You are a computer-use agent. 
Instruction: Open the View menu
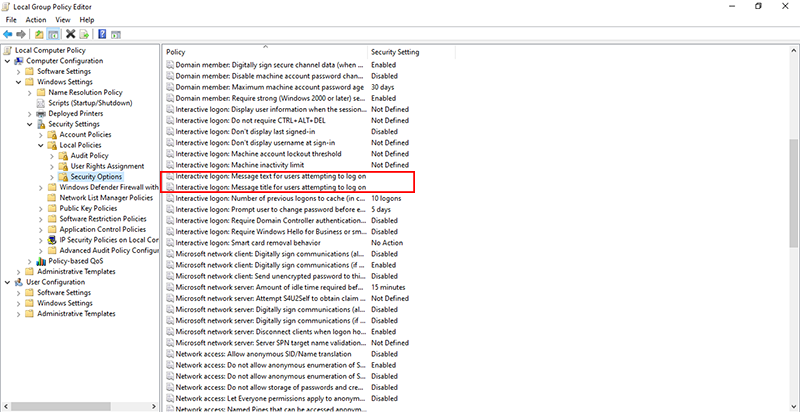click(x=63, y=20)
